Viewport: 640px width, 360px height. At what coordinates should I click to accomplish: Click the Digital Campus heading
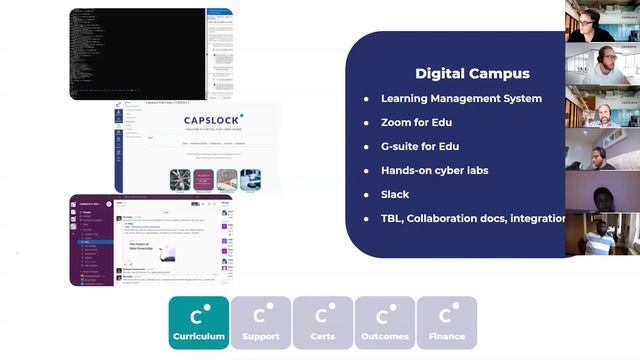coord(472,74)
